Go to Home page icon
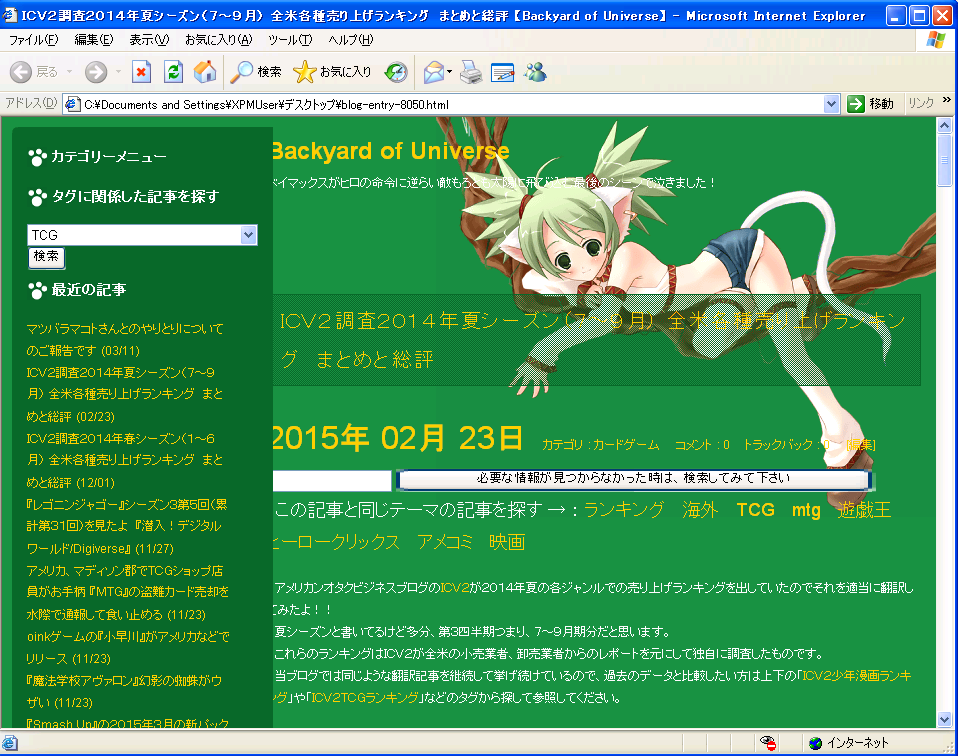 [205, 72]
